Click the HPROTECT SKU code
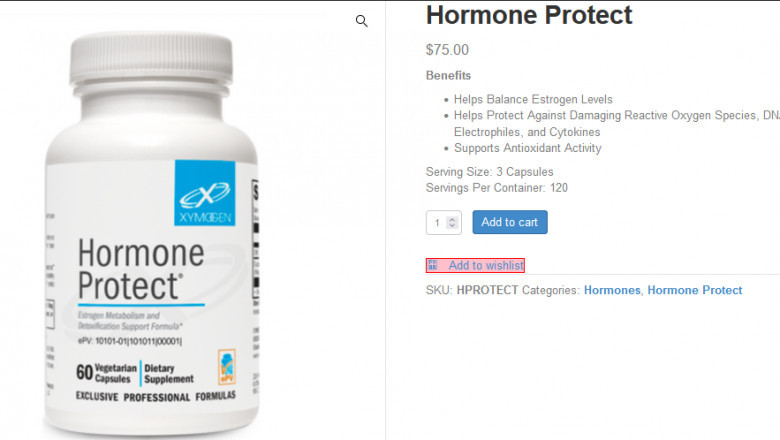Image resolution: width=780 pixels, height=440 pixels. click(x=487, y=290)
